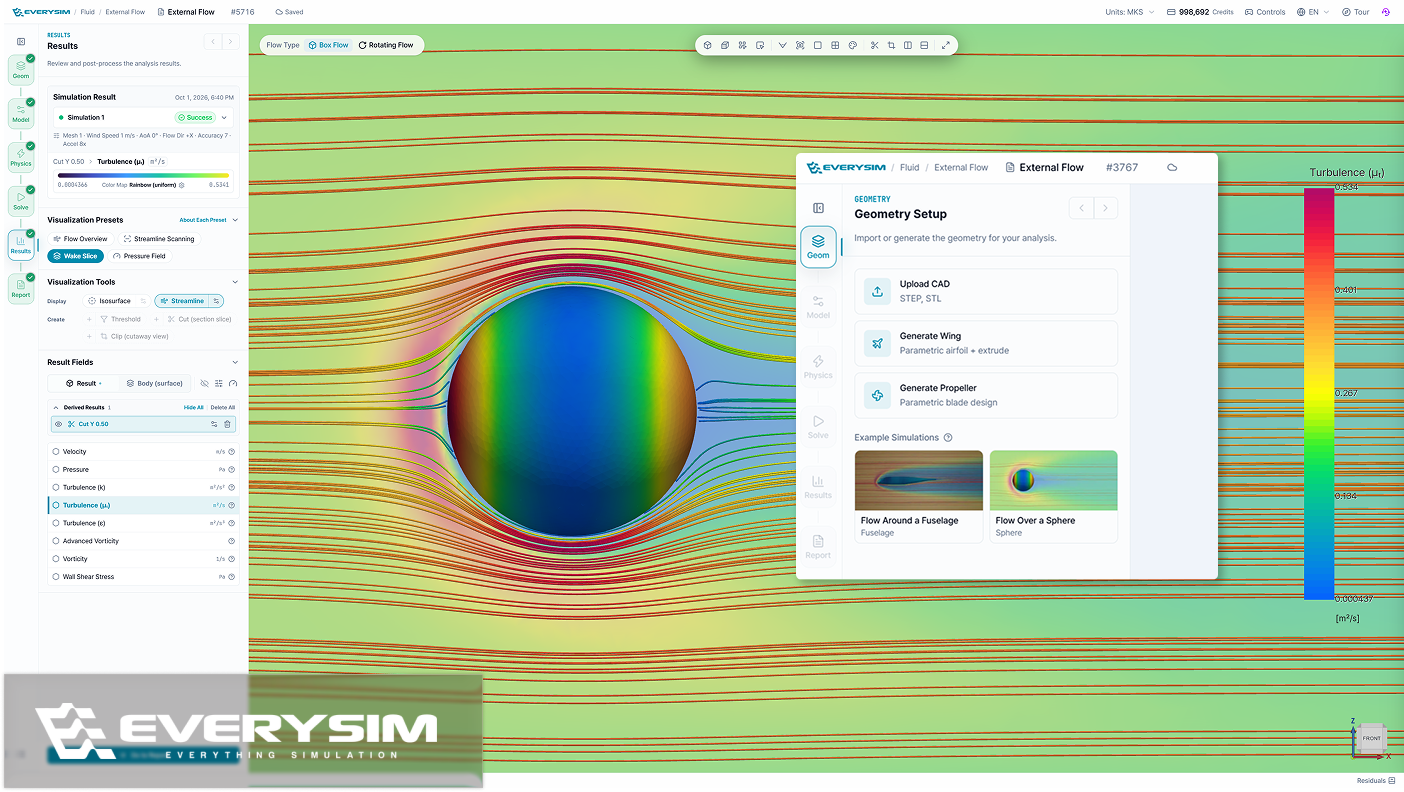Click the user account icon at top right
This screenshot has width=1404, height=792.
pos(1386,12)
